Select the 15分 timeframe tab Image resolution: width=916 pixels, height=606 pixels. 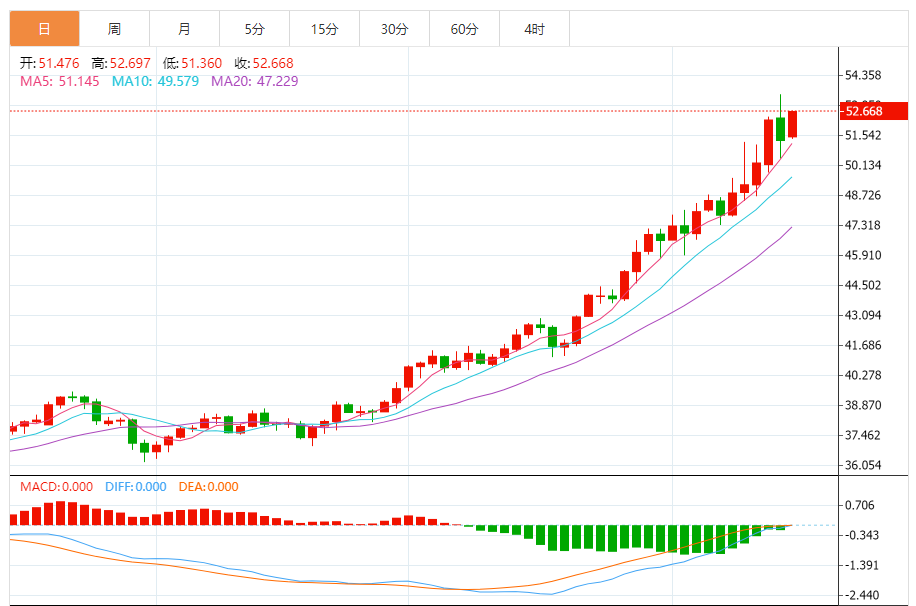[x=324, y=29]
